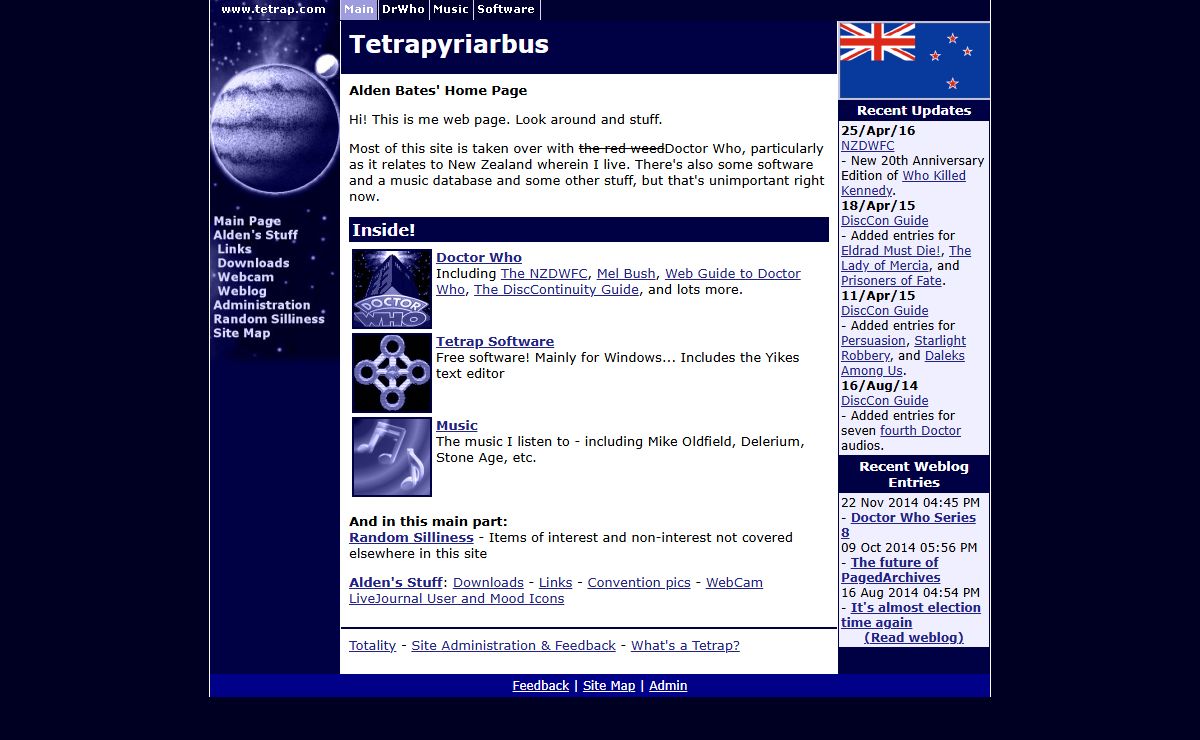Viewport: 1200px width, 740px height.
Task: Open the Site Map link in footer bar
Action: (x=609, y=685)
